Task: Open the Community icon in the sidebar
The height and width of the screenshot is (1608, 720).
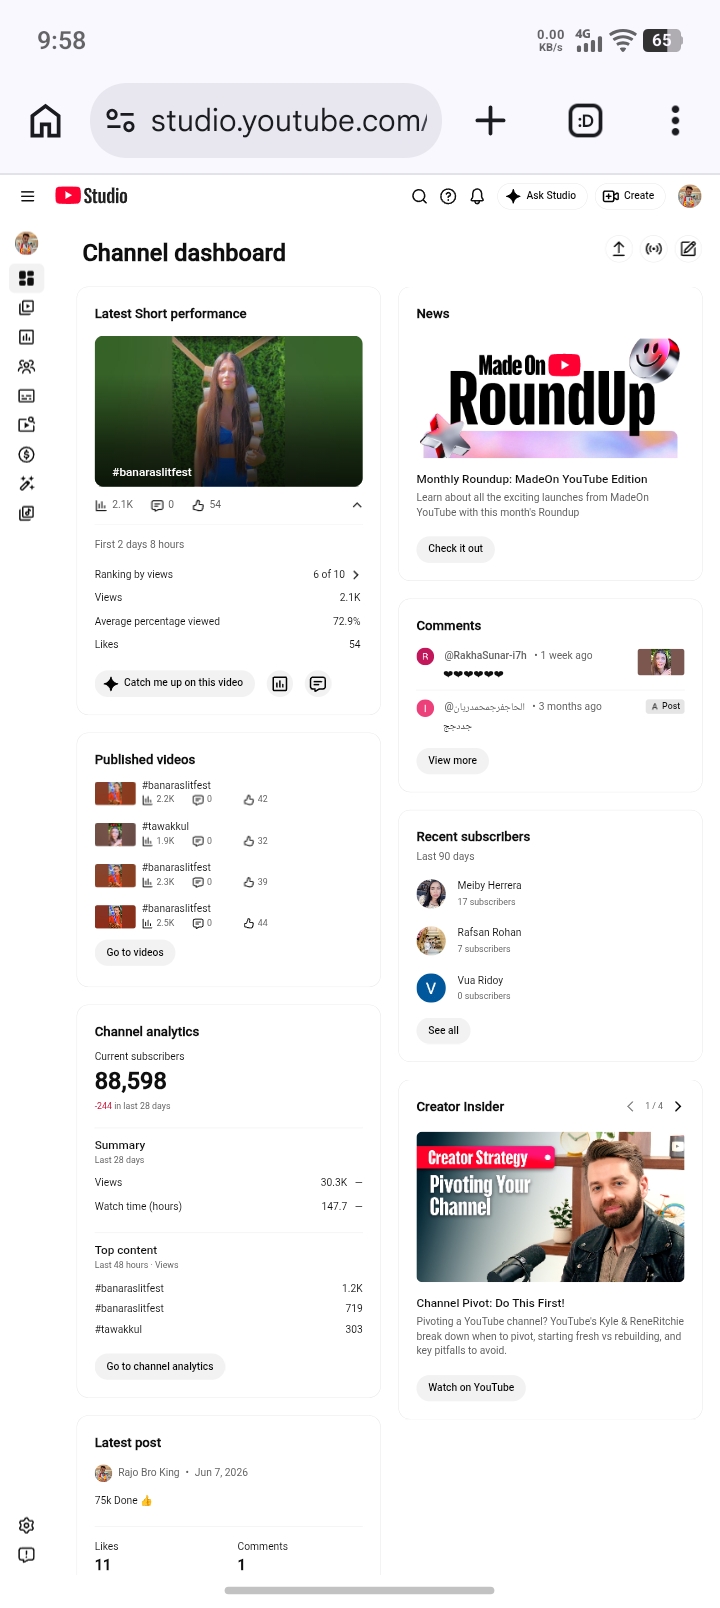Action: pos(27,367)
